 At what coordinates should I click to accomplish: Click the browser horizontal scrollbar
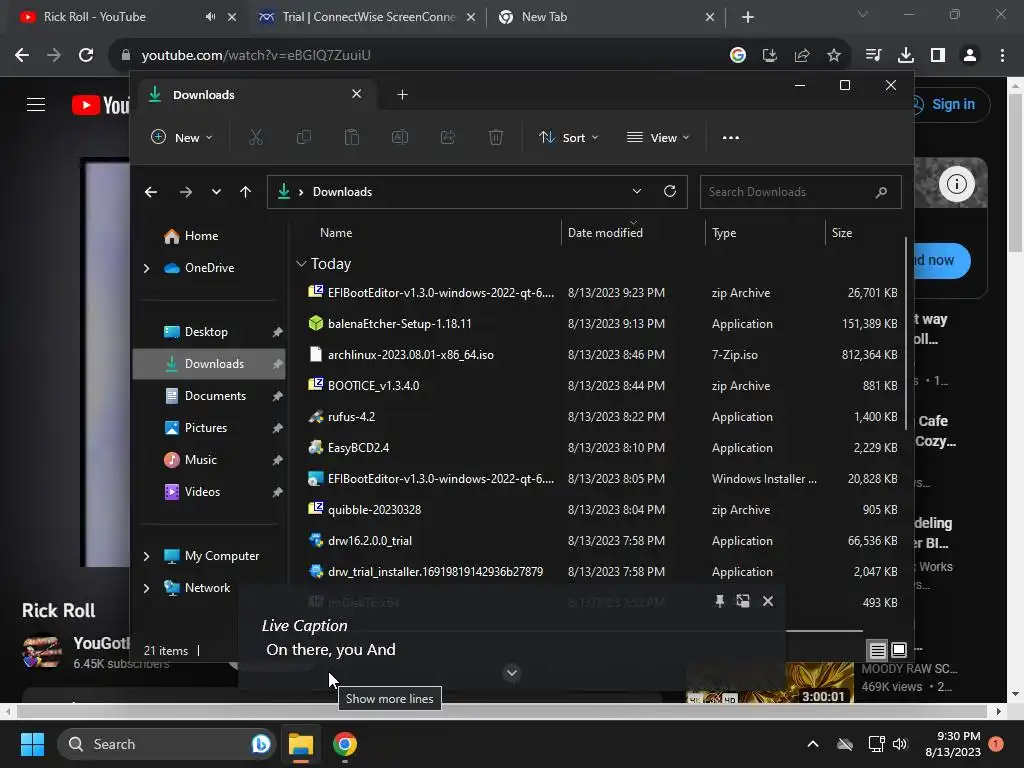[504, 711]
